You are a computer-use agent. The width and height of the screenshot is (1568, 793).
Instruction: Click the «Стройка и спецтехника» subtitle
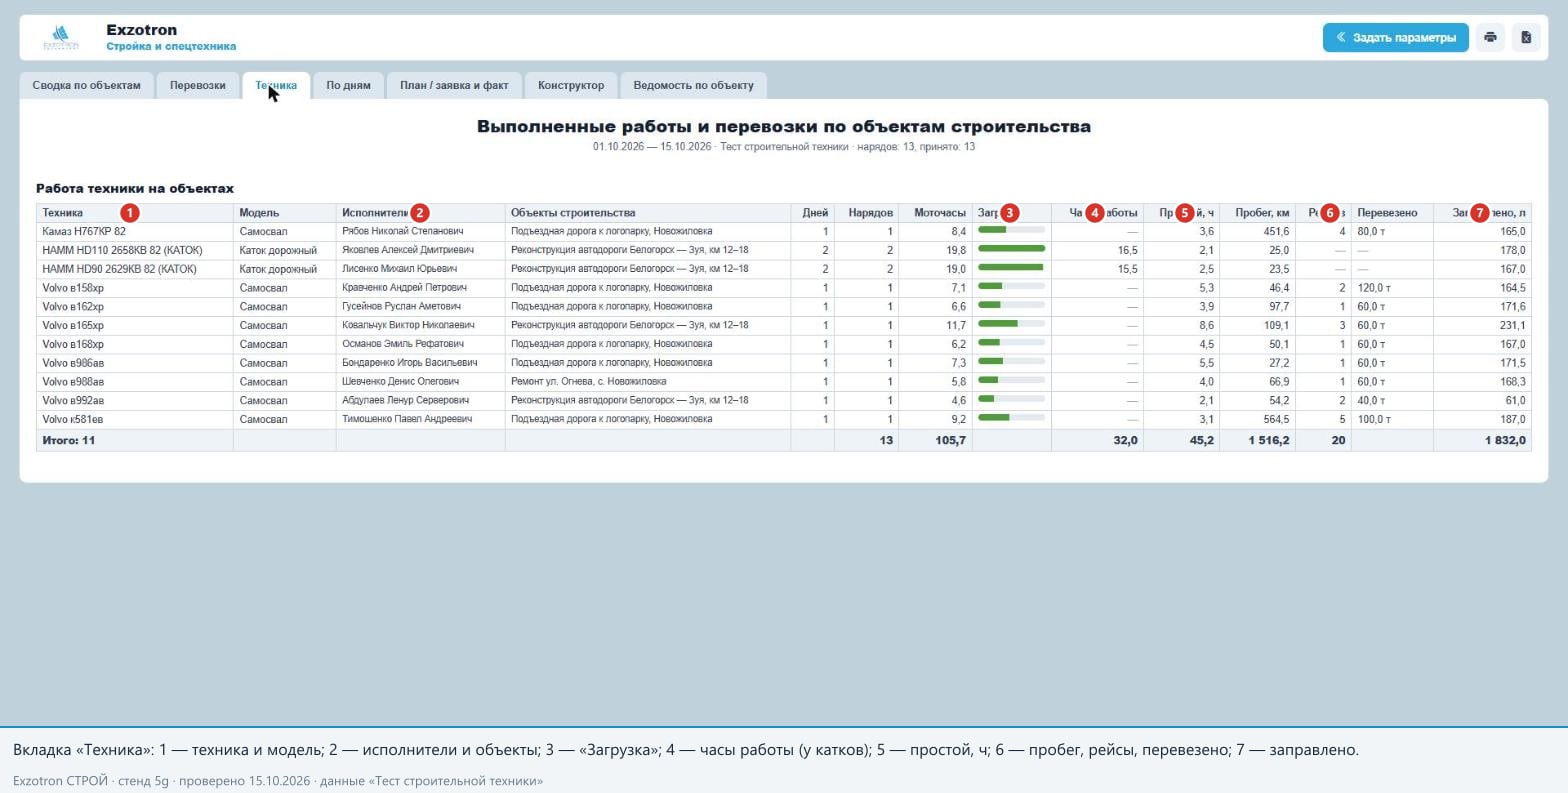coord(171,46)
